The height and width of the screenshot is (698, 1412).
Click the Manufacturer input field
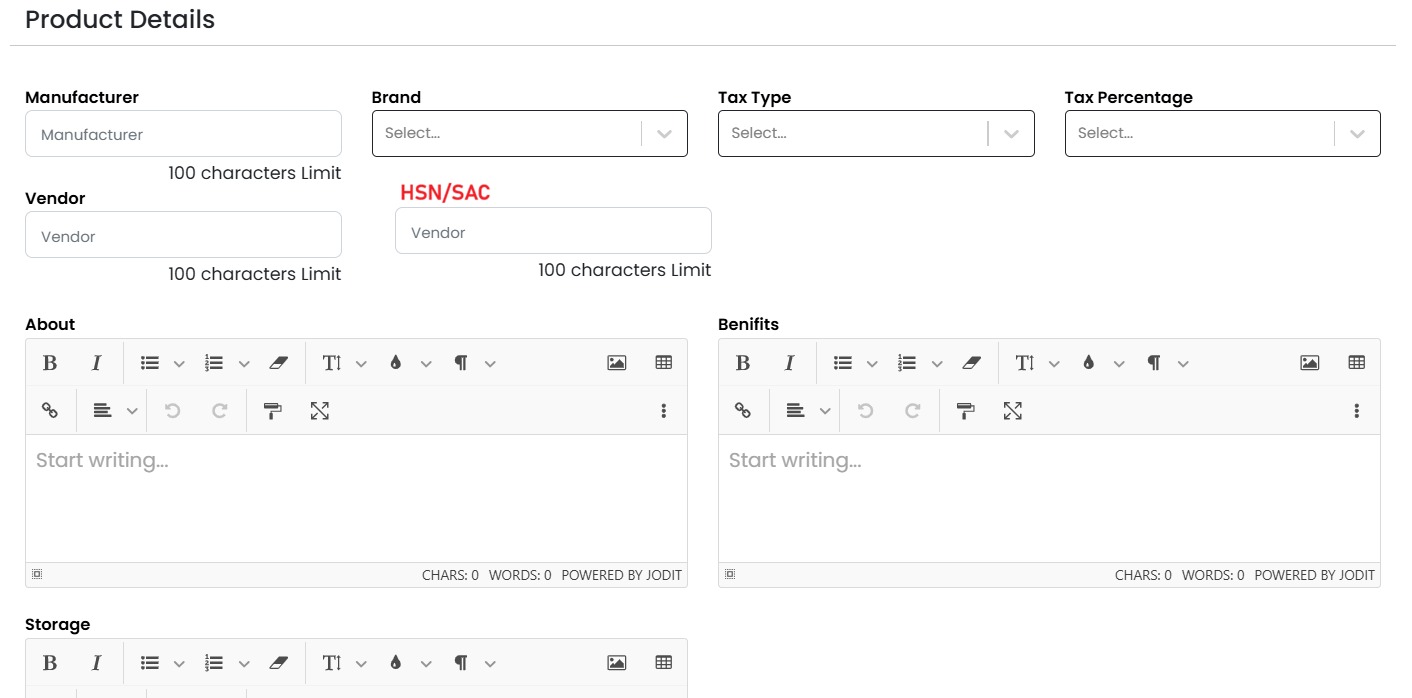(x=183, y=134)
